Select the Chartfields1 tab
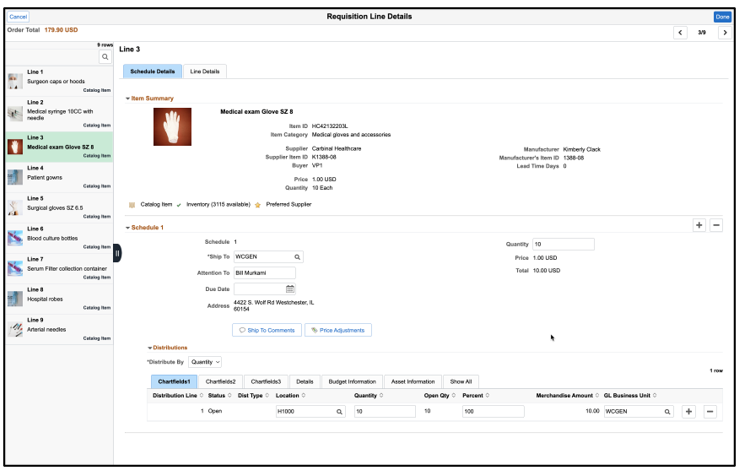 [174, 382]
